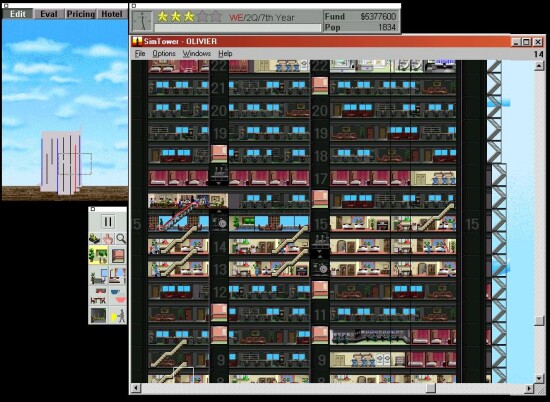Screen dimensions: 550x402
Task: Click the horizontal scrollbar left arrow
Action: point(136,388)
